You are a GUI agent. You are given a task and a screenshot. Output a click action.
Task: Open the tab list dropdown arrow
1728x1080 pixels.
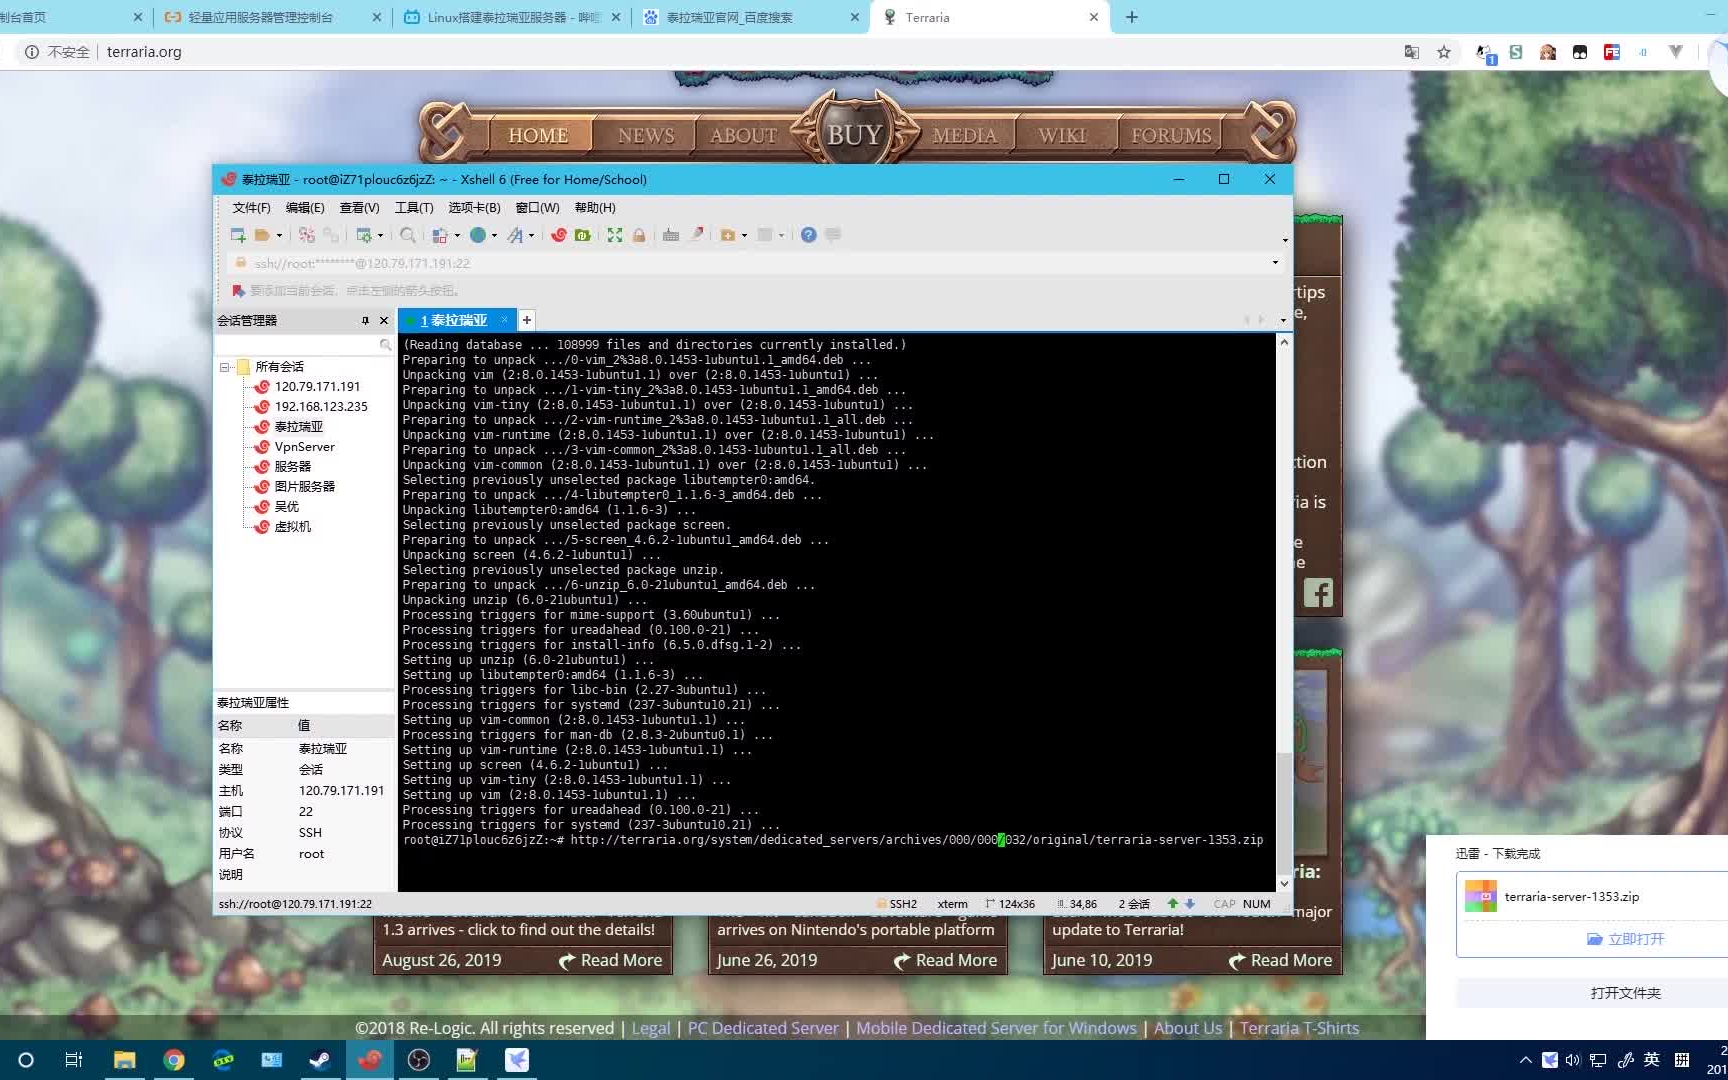click(x=1283, y=321)
